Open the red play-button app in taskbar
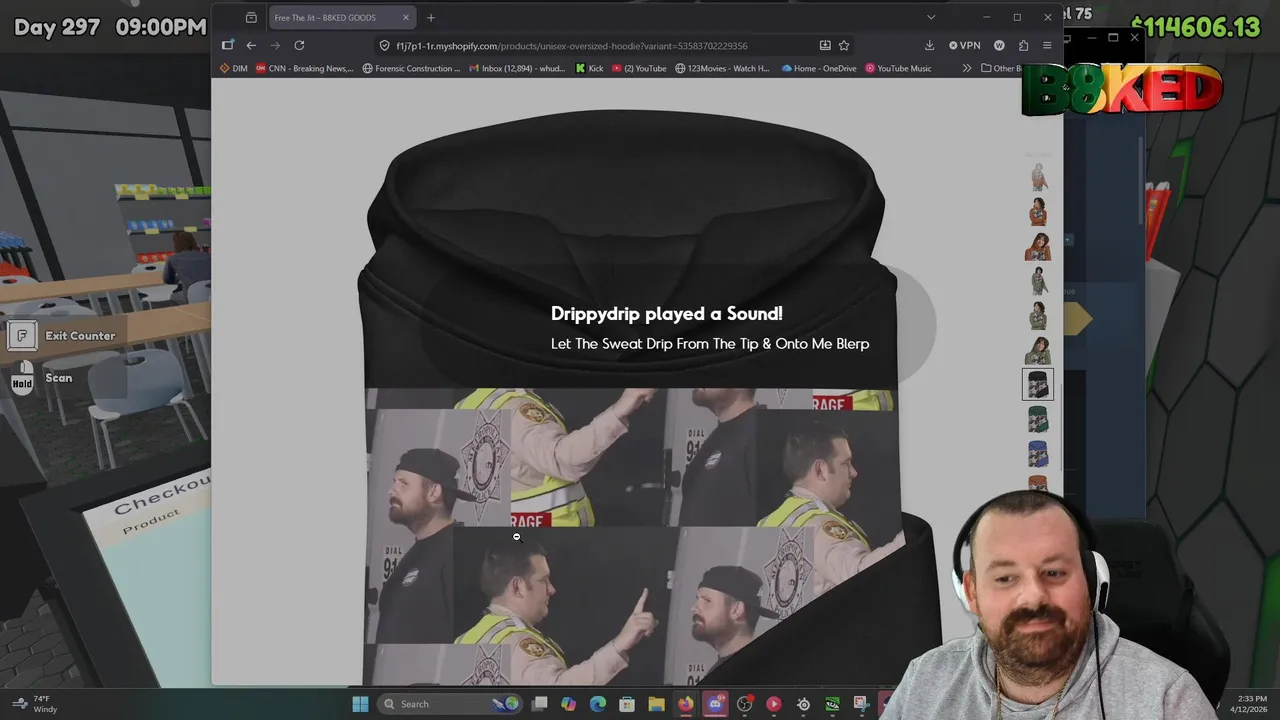The image size is (1280, 720). [x=773, y=704]
